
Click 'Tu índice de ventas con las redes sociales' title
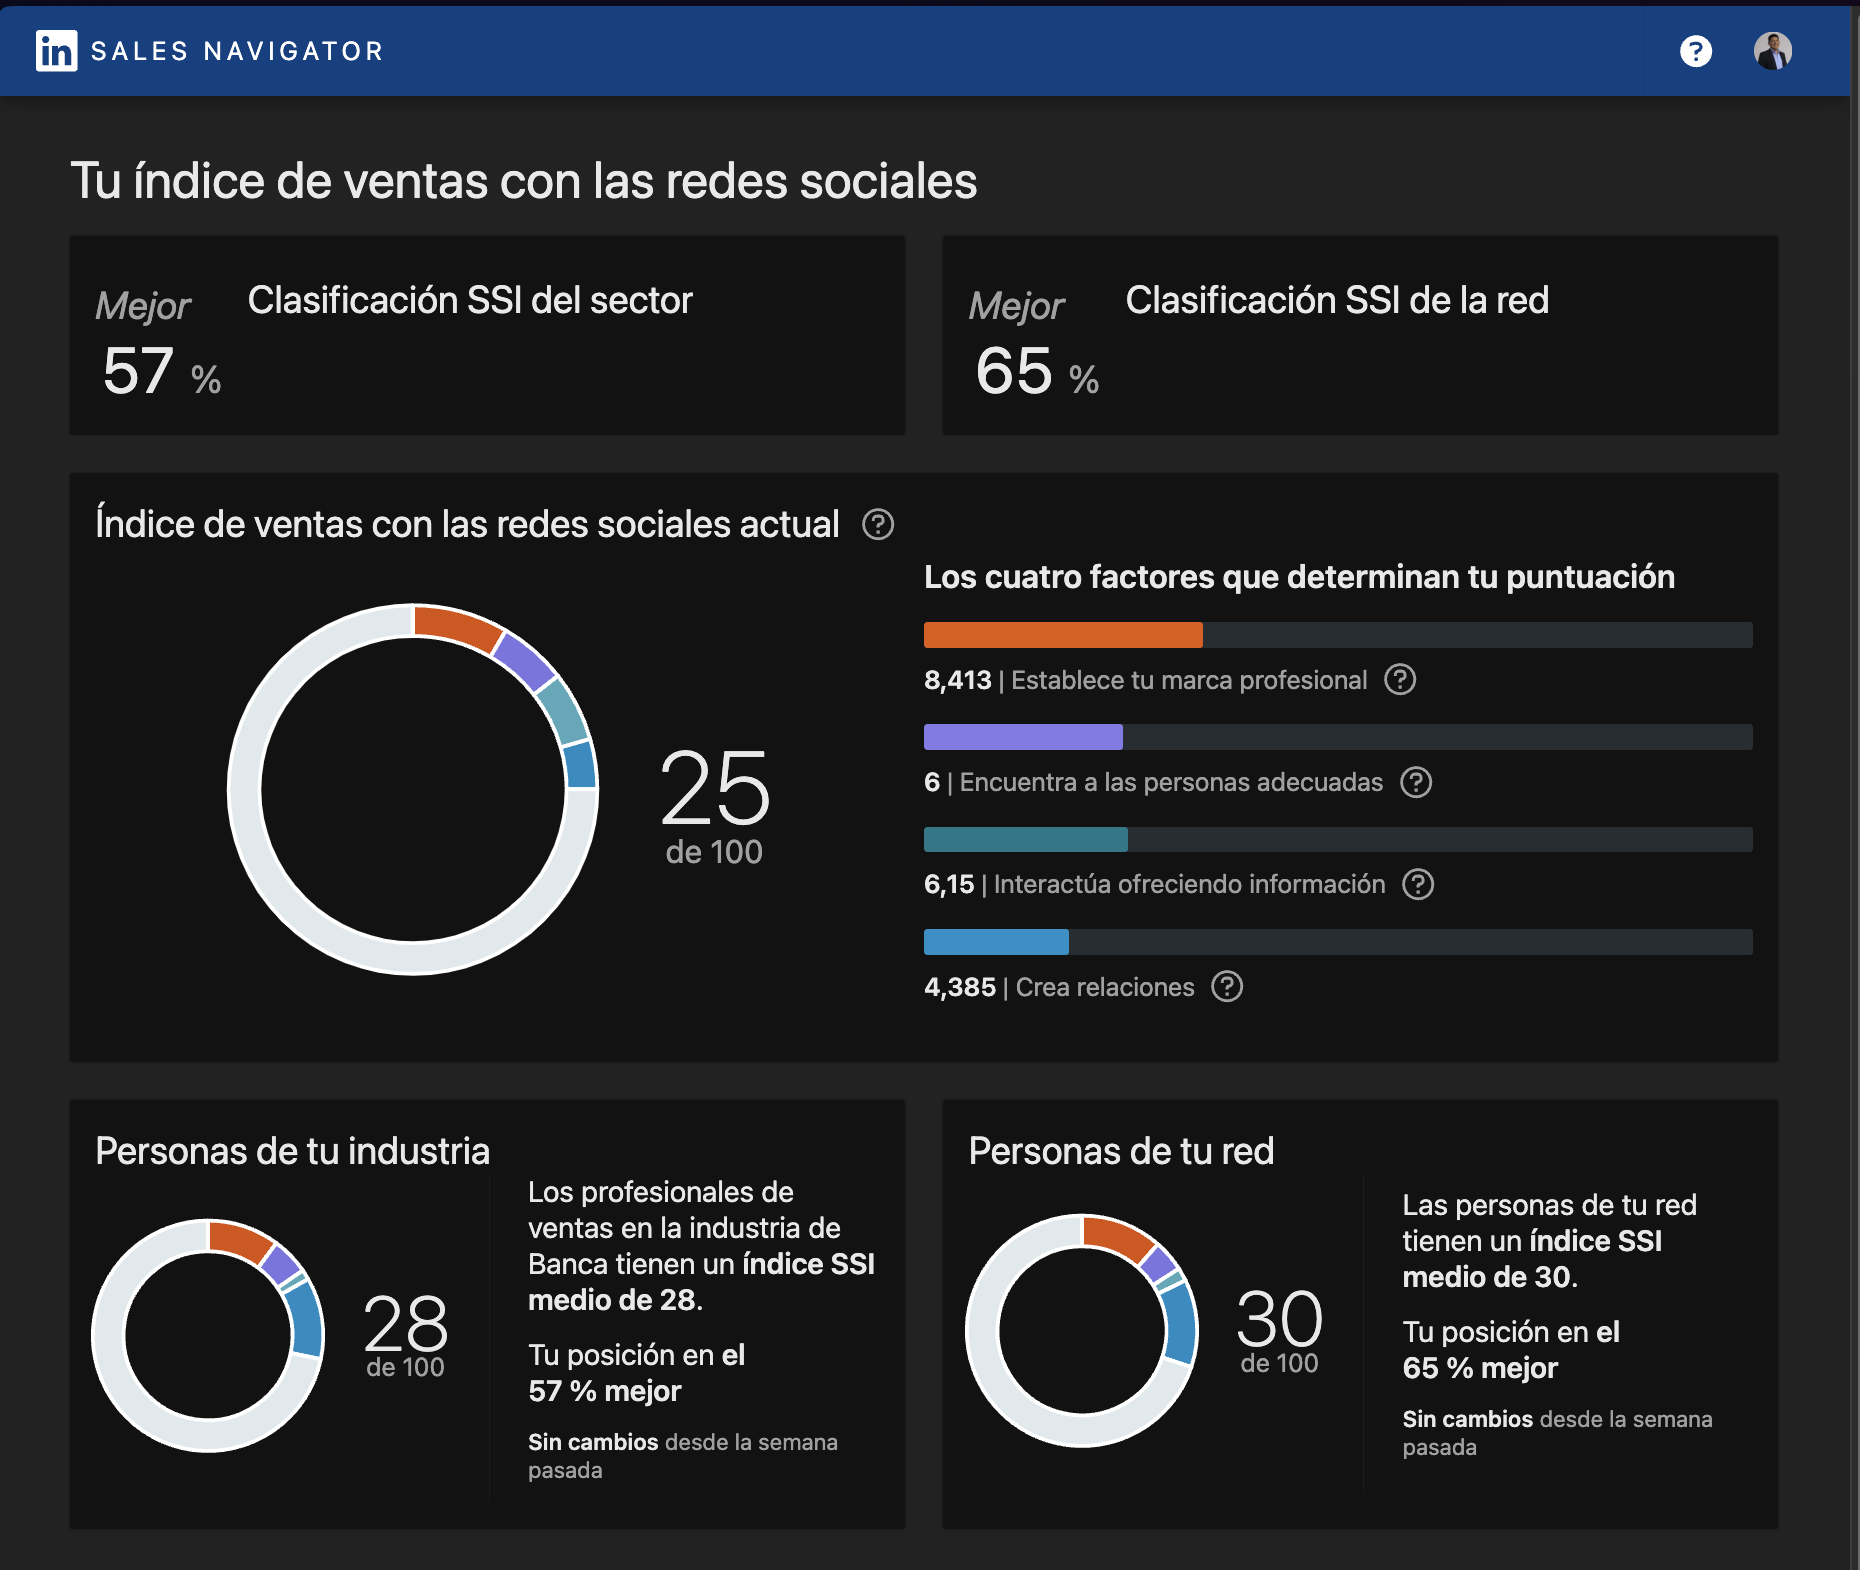(x=524, y=181)
